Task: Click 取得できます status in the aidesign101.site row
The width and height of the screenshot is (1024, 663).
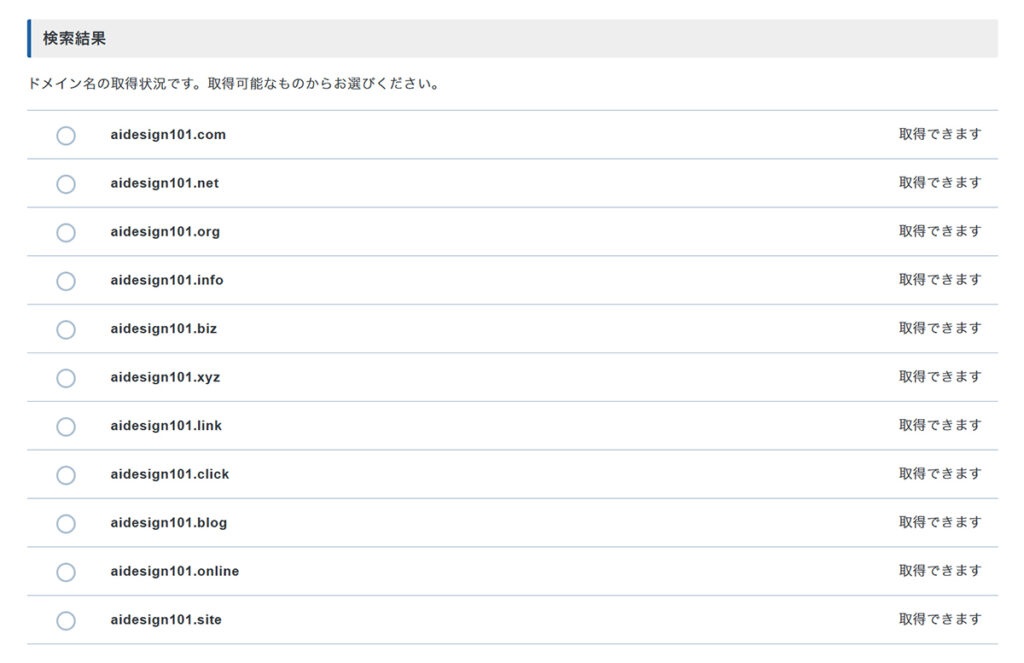Action: click(x=939, y=619)
